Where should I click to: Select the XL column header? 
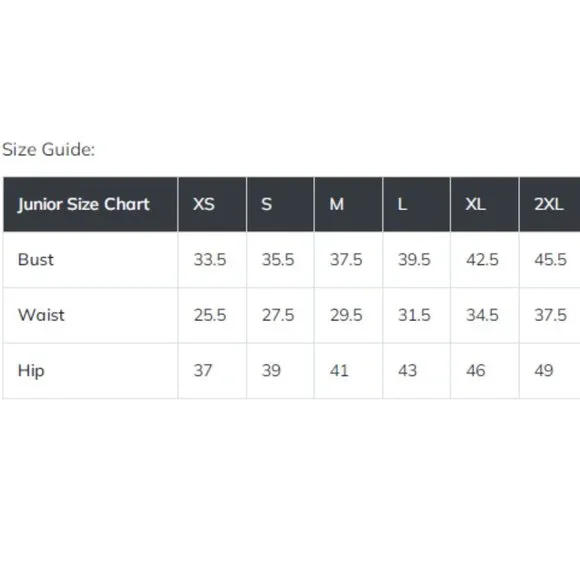[x=485, y=204]
